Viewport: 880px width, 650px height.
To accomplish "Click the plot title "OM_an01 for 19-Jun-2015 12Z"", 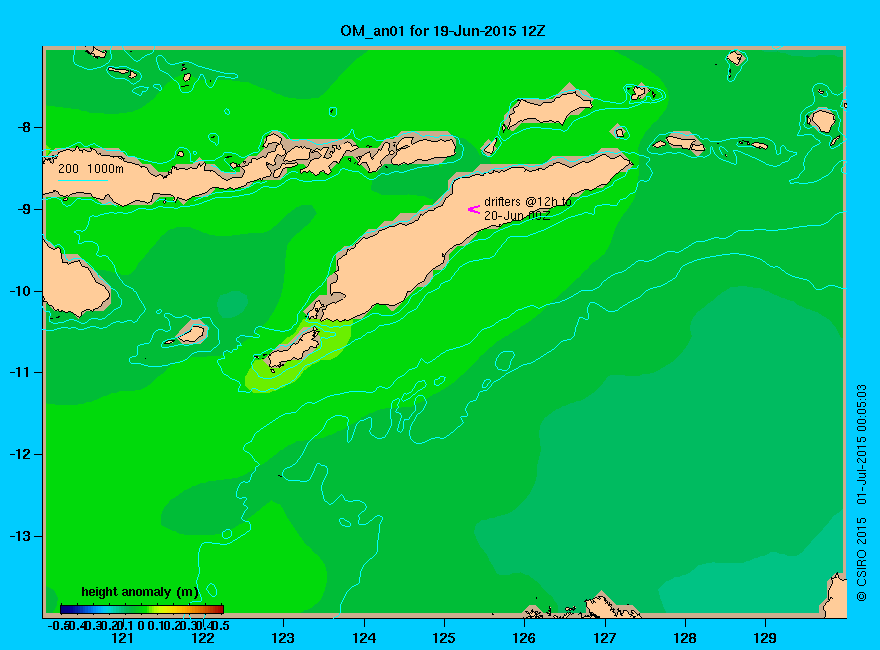I will pos(442,31).
